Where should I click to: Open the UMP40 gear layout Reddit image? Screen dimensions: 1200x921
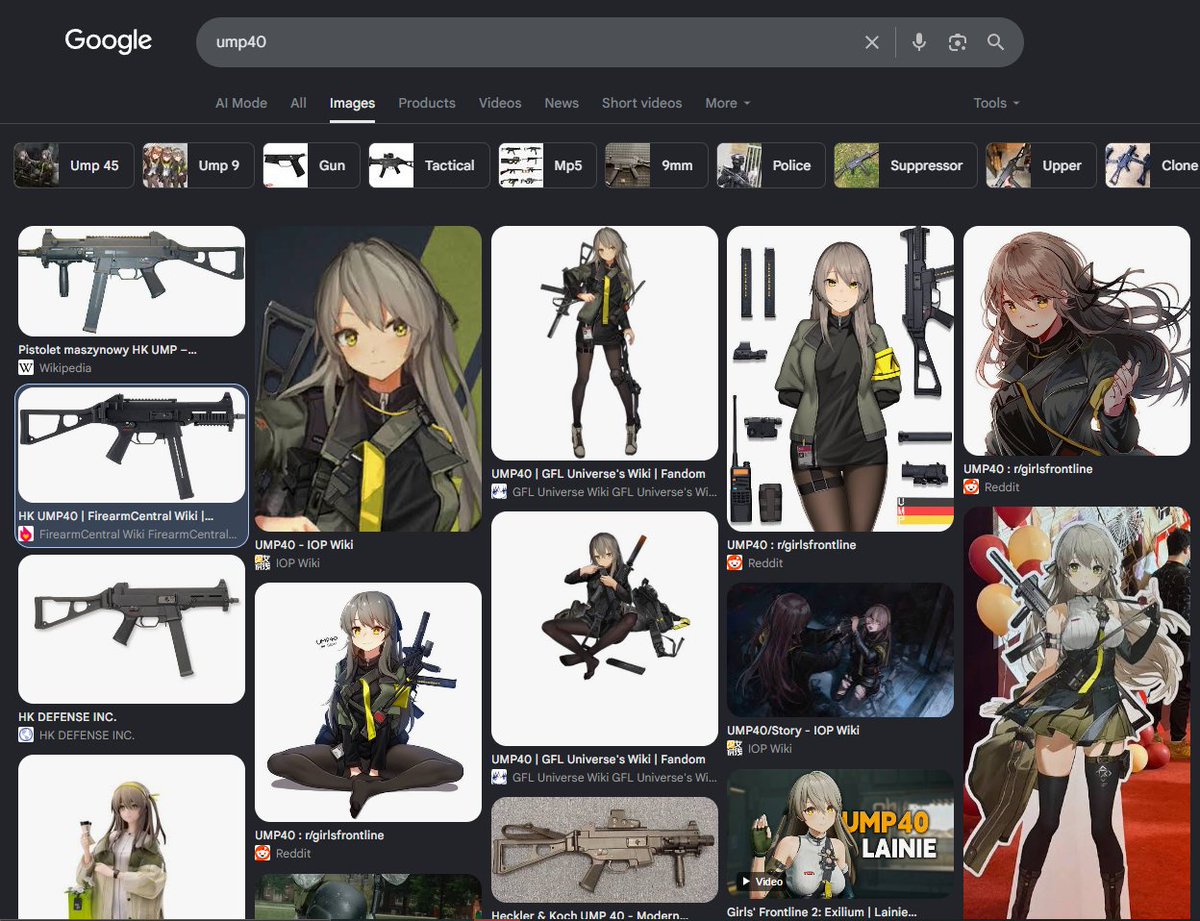click(840, 379)
